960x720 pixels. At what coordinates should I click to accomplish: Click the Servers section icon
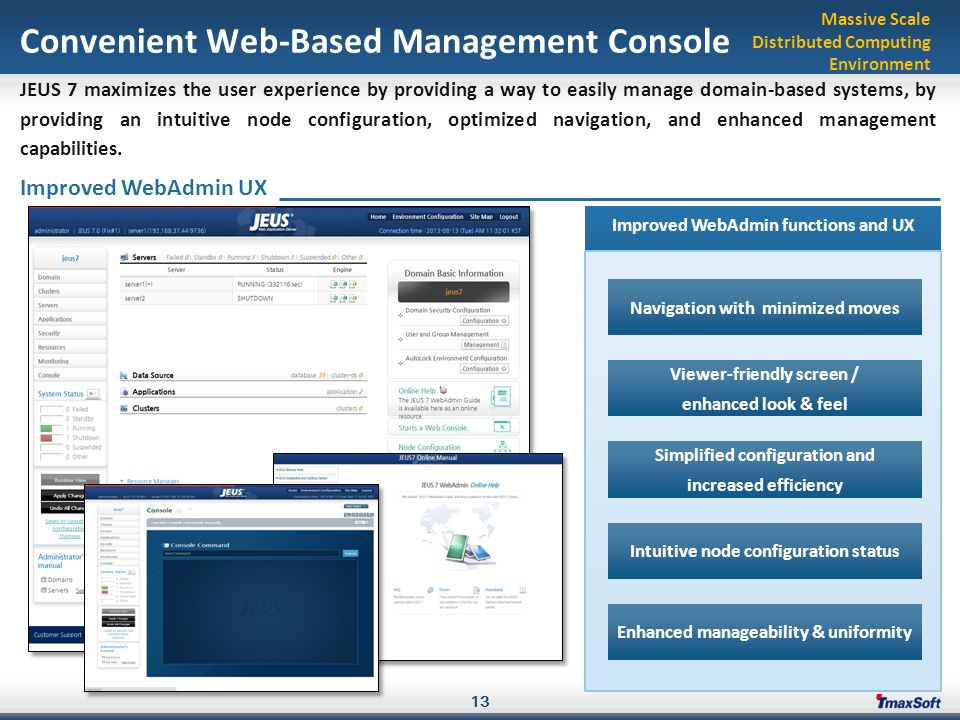pyautogui.click(x=124, y=258)
